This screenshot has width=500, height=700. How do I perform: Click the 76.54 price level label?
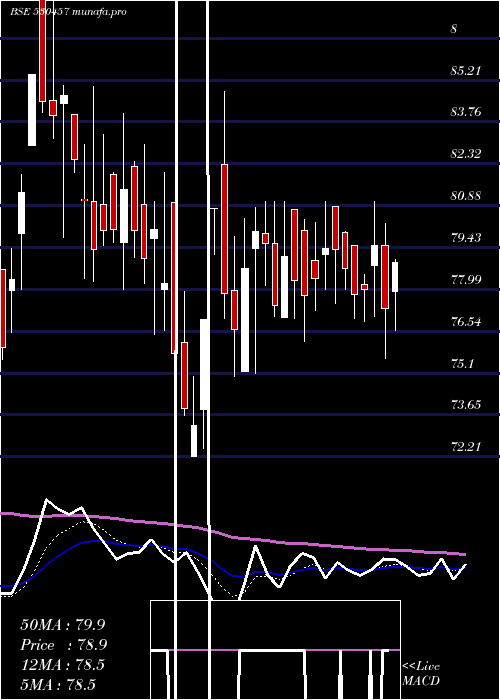coord(466,321)
